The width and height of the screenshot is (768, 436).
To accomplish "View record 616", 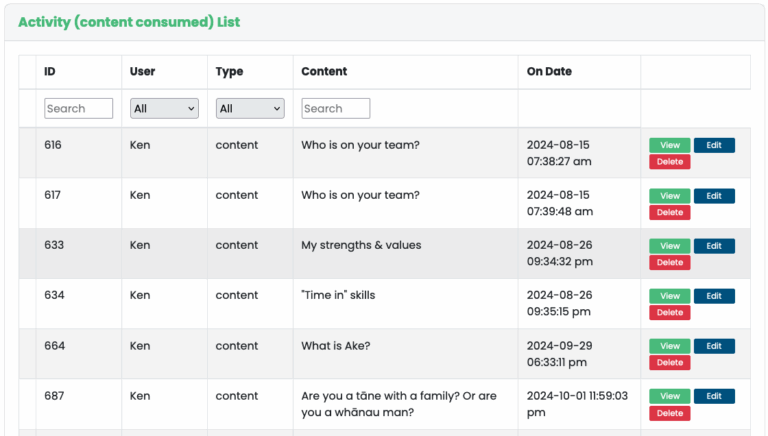I will click(x=670, y=145).
